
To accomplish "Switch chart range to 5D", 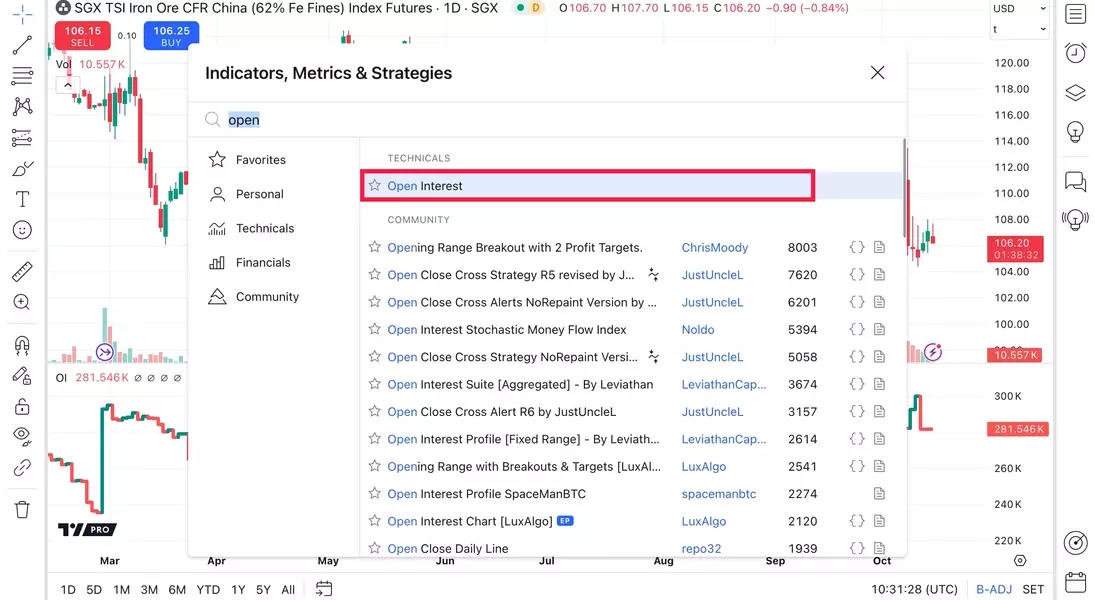I will click(94, 590).
